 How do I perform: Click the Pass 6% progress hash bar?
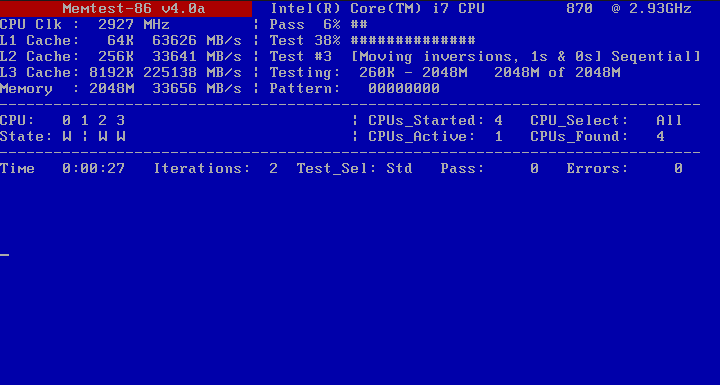tap(359, 24)
